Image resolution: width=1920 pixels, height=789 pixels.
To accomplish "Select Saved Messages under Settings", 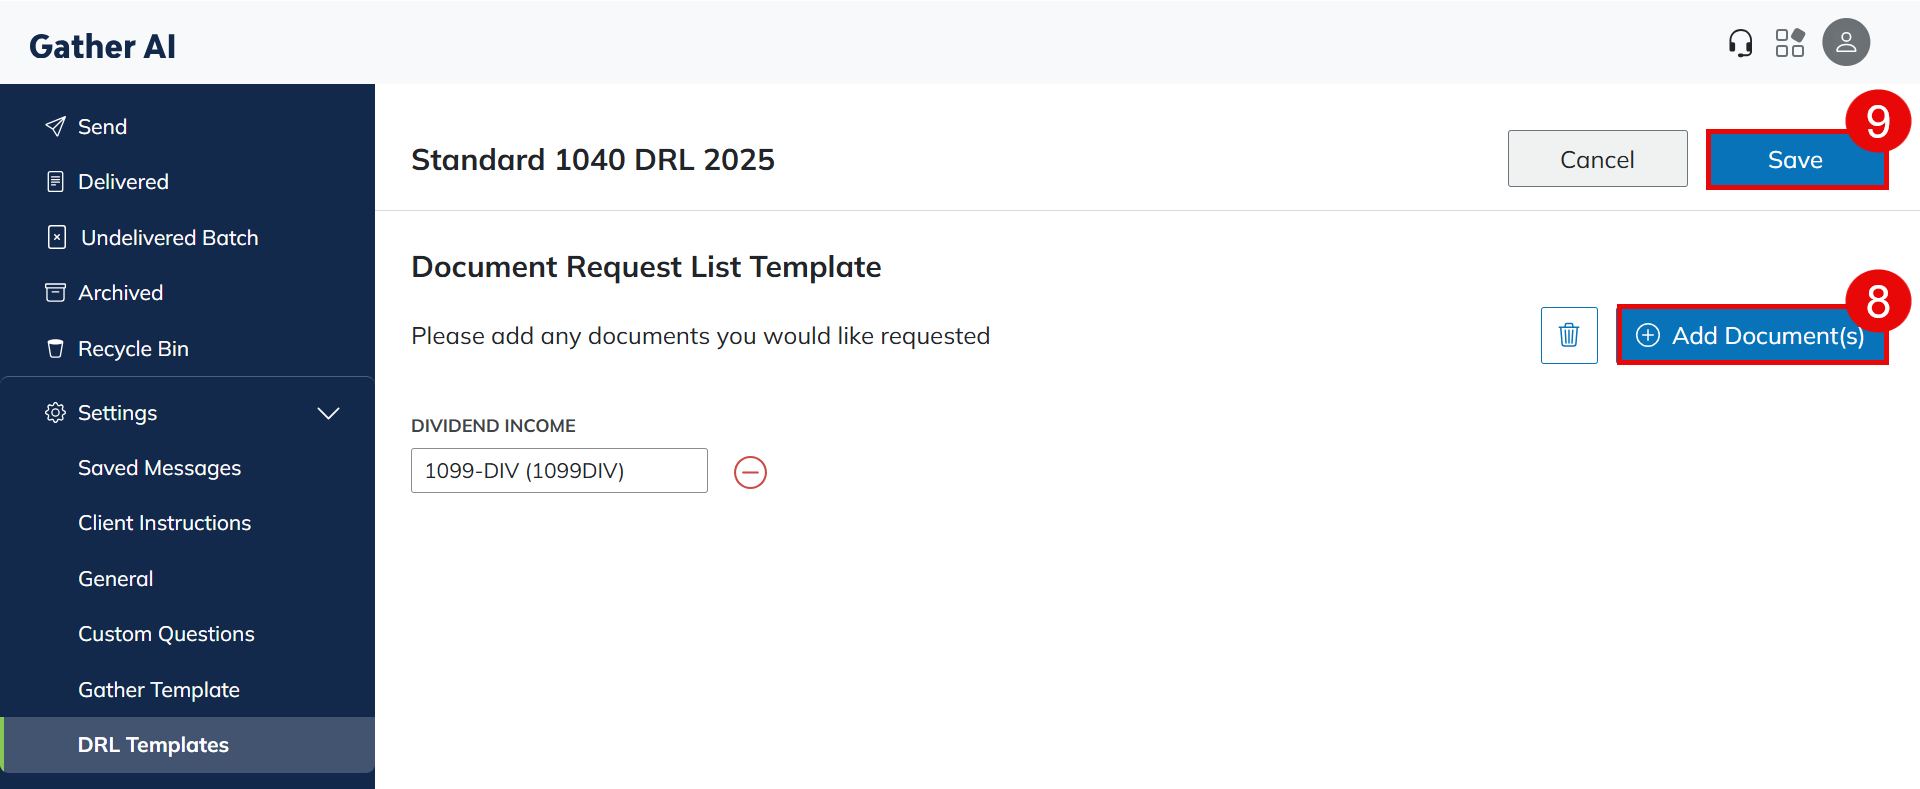I will [x=159, y=468].
